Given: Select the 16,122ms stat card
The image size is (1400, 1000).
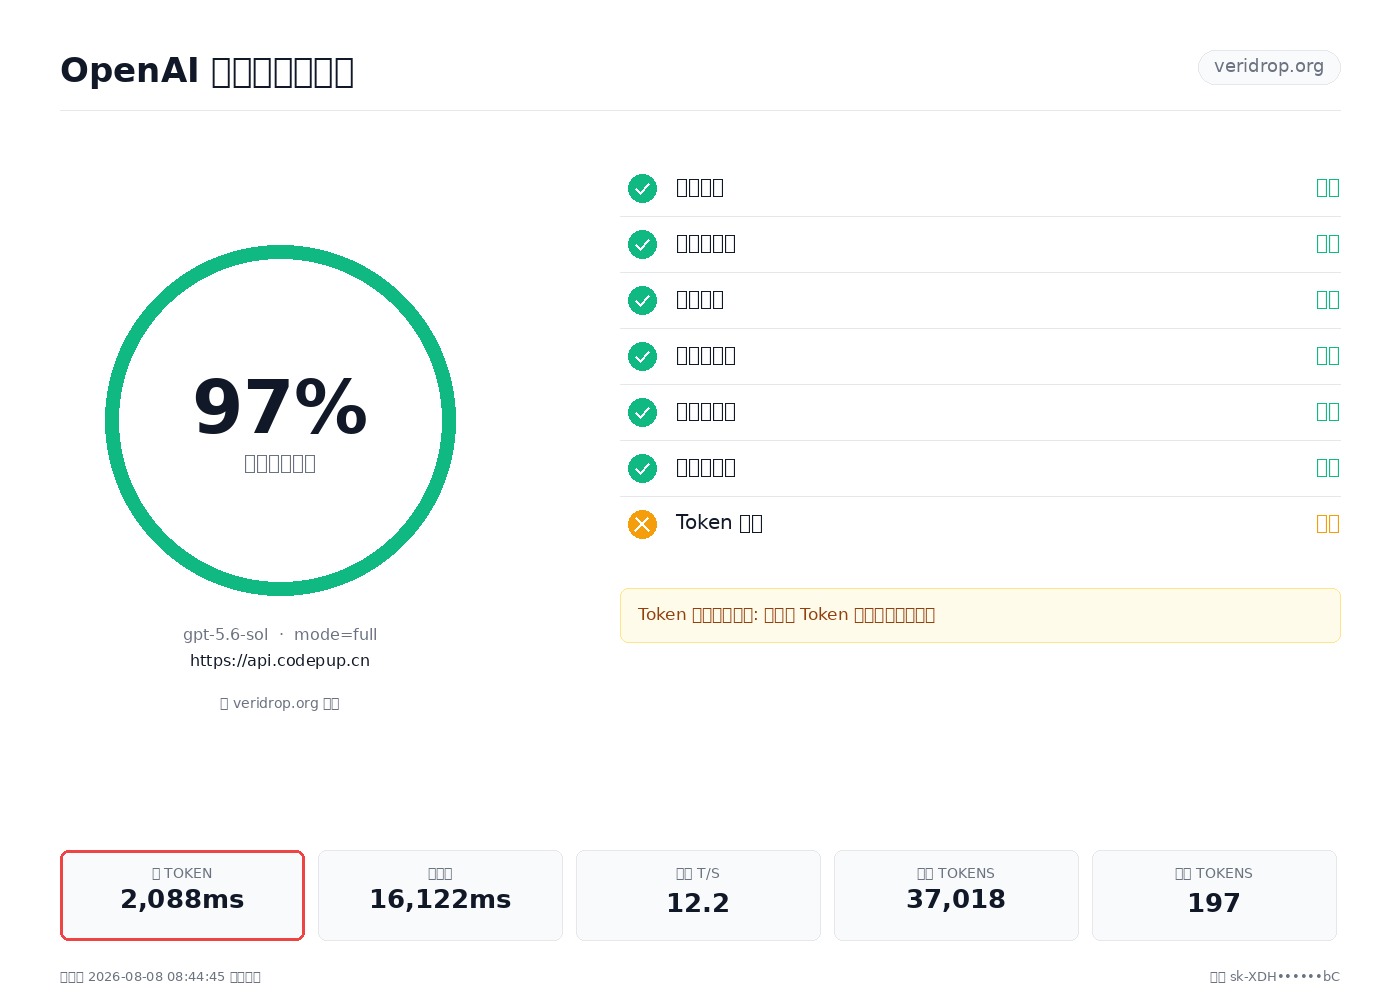Looking at the screenshot, I should [440, 895].
